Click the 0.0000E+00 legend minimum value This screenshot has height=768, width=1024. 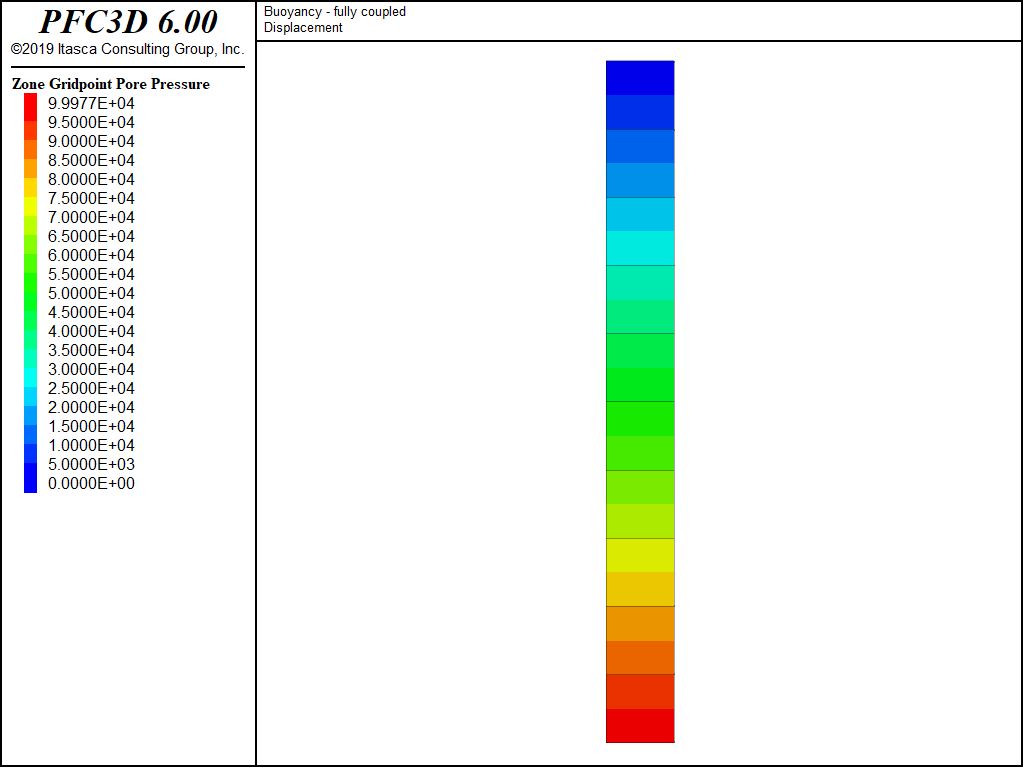click(91, 483)
